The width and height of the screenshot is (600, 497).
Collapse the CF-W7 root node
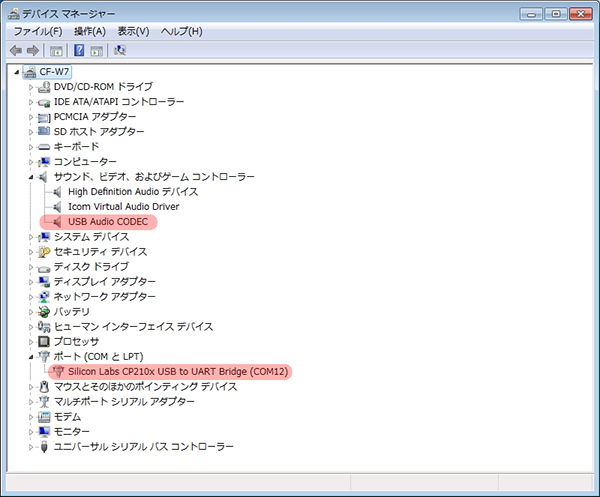pos(16,72)
